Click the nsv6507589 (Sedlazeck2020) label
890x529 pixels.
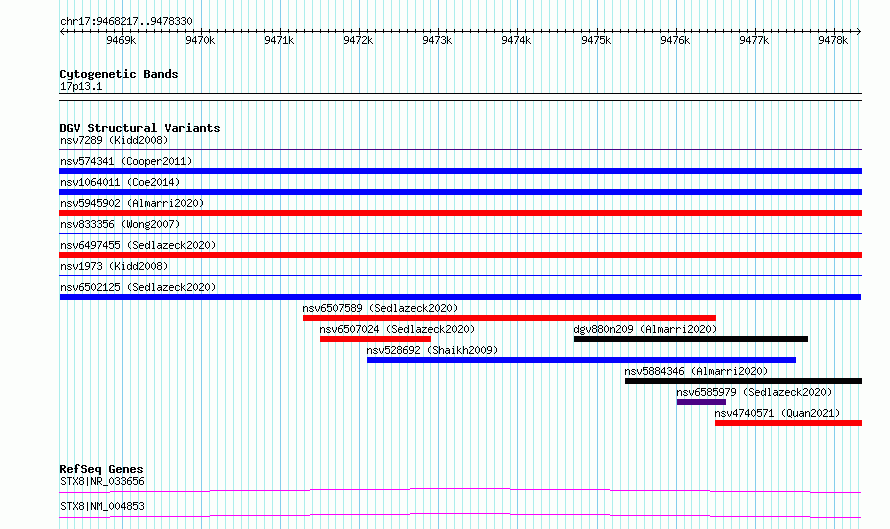pyautogui.click(x=380, y=308)
